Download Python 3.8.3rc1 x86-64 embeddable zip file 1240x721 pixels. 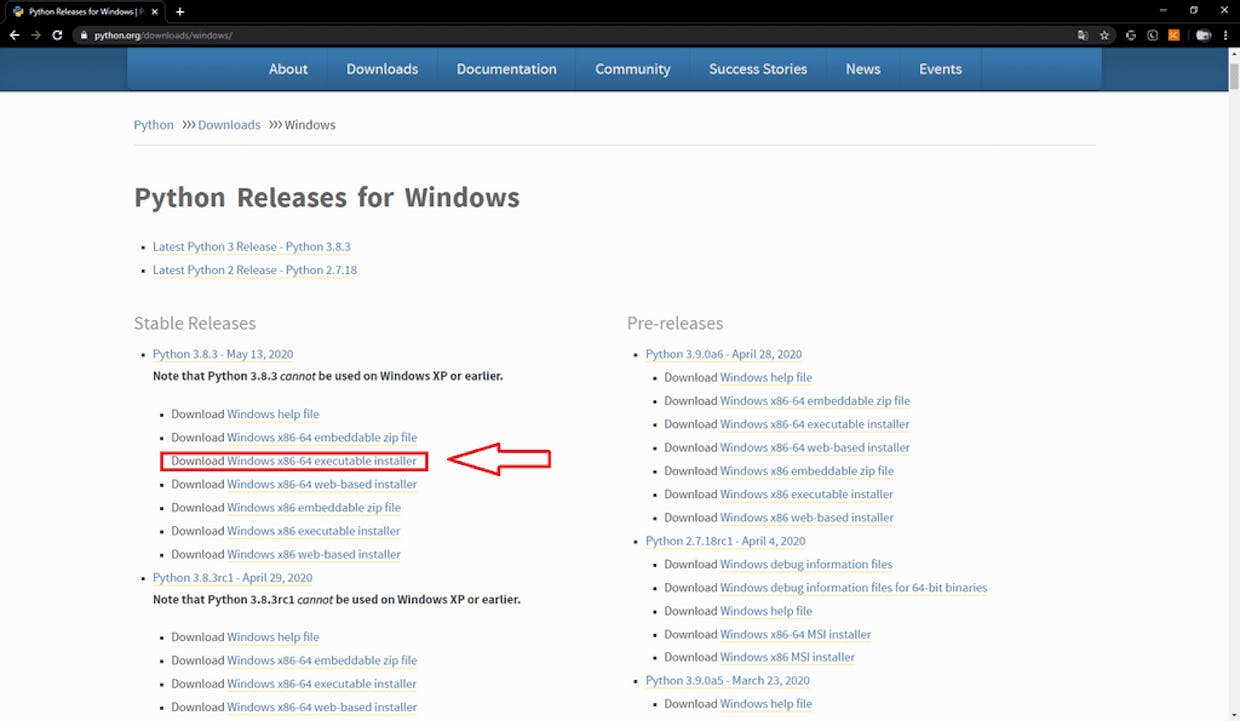[x=322, y=660]
